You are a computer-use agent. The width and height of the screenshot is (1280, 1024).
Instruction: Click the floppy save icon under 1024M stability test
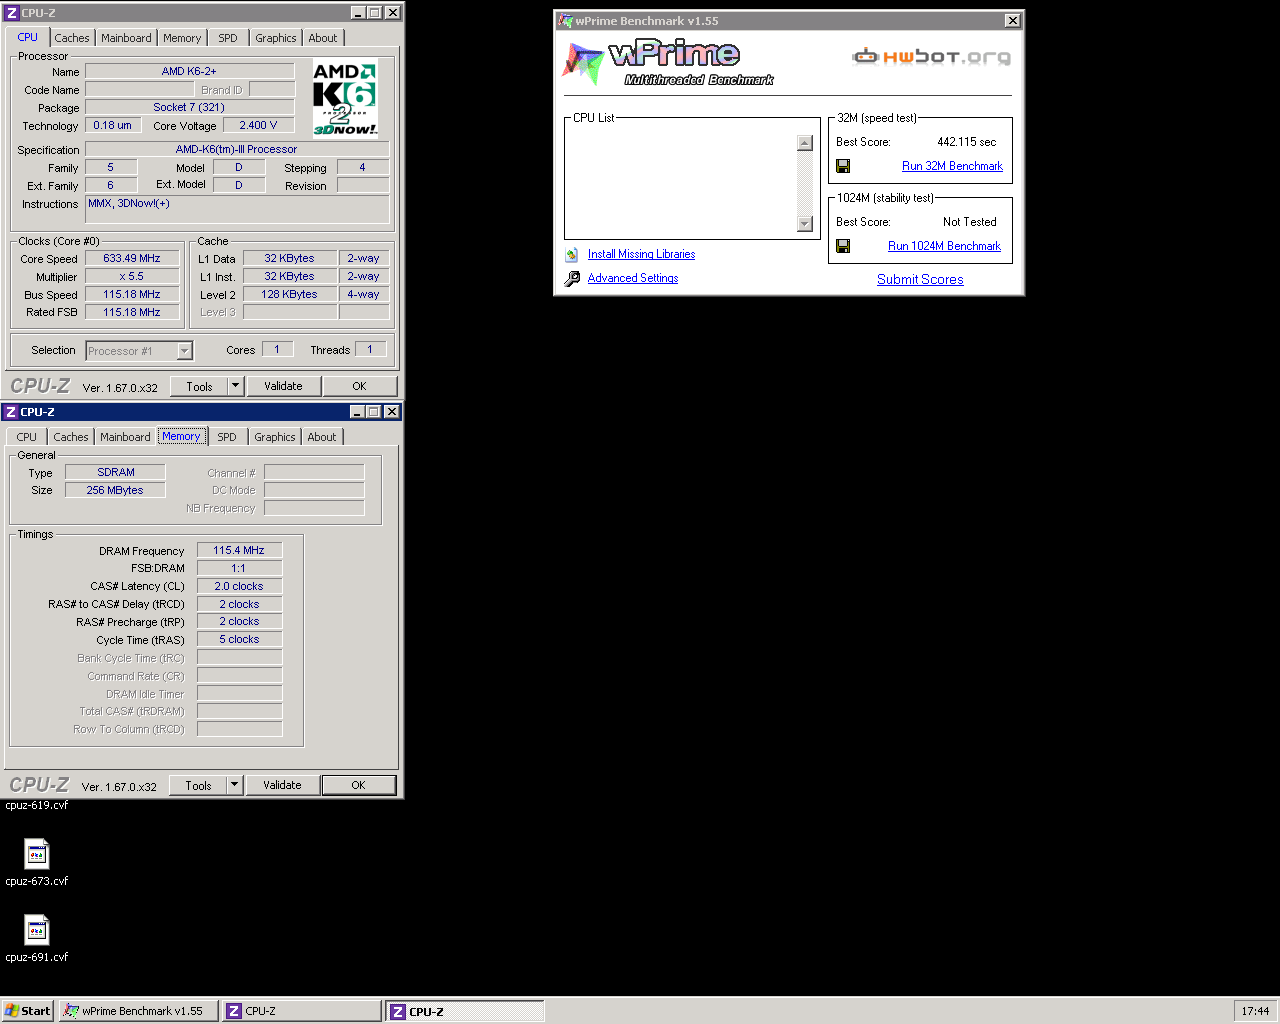(843, 246)
